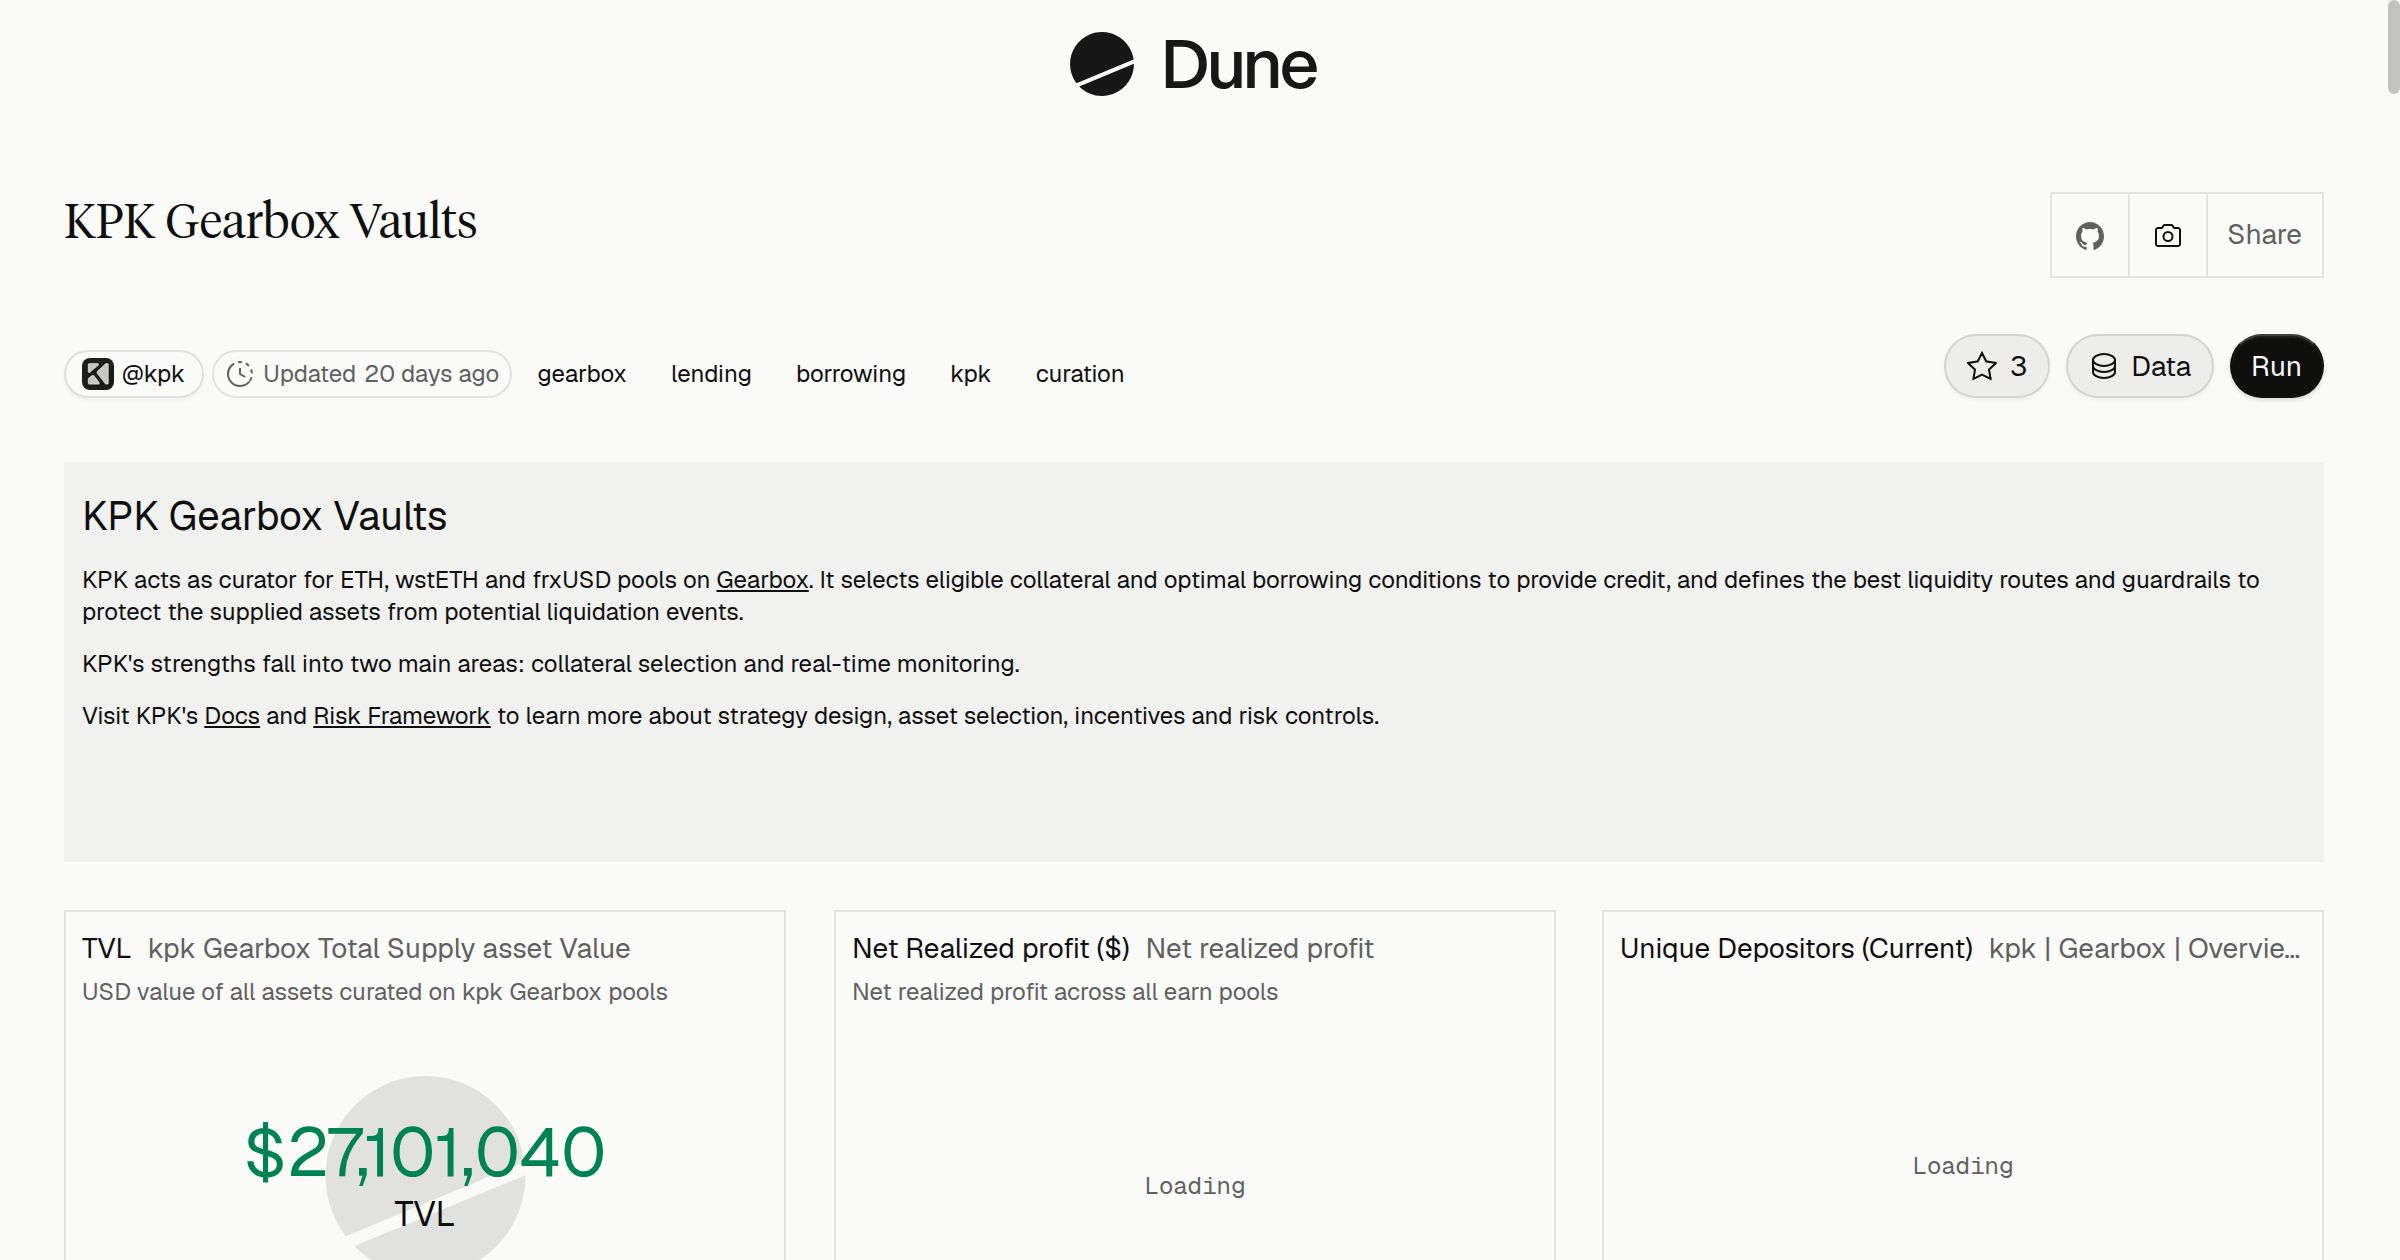Click the Updated clock icon

(x=240, y=374)
